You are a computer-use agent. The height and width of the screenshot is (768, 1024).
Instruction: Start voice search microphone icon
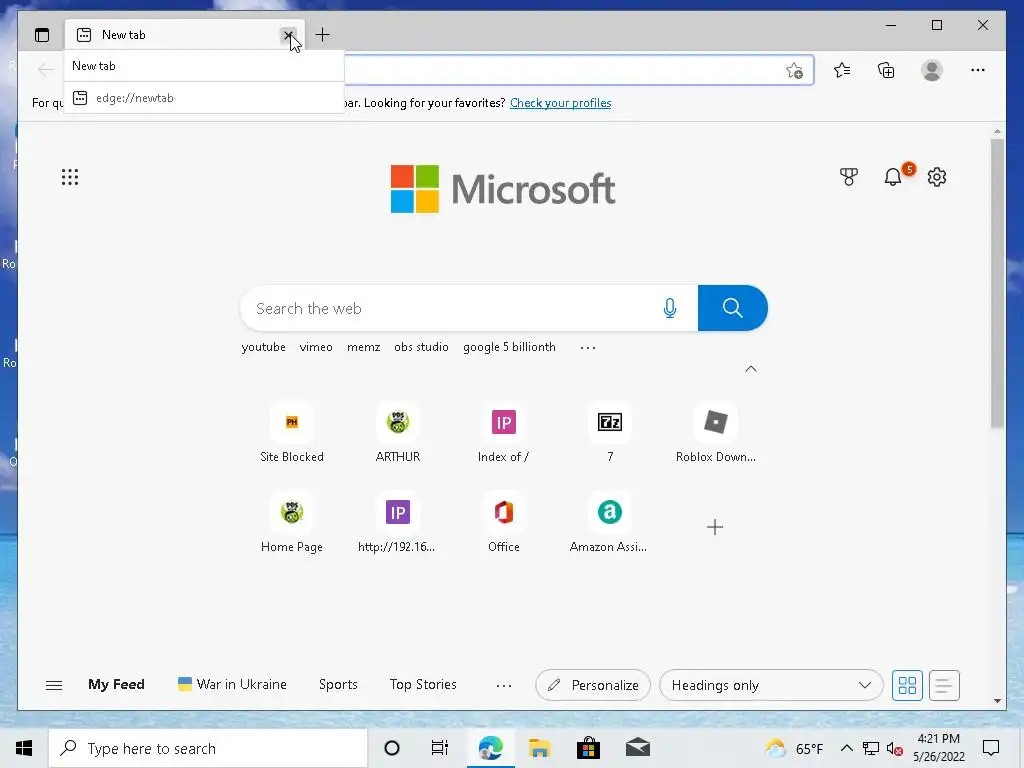[x=669, y=308]
